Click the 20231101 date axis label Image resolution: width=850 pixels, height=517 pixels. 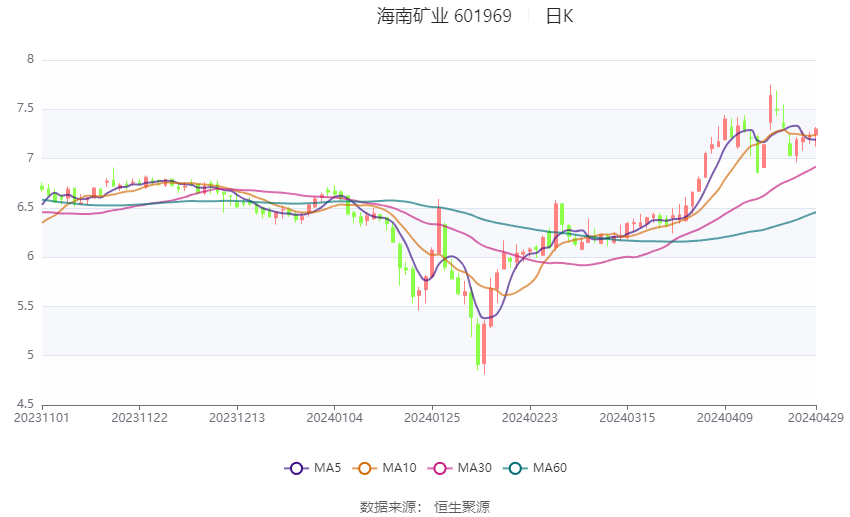(x=42, y=418)
